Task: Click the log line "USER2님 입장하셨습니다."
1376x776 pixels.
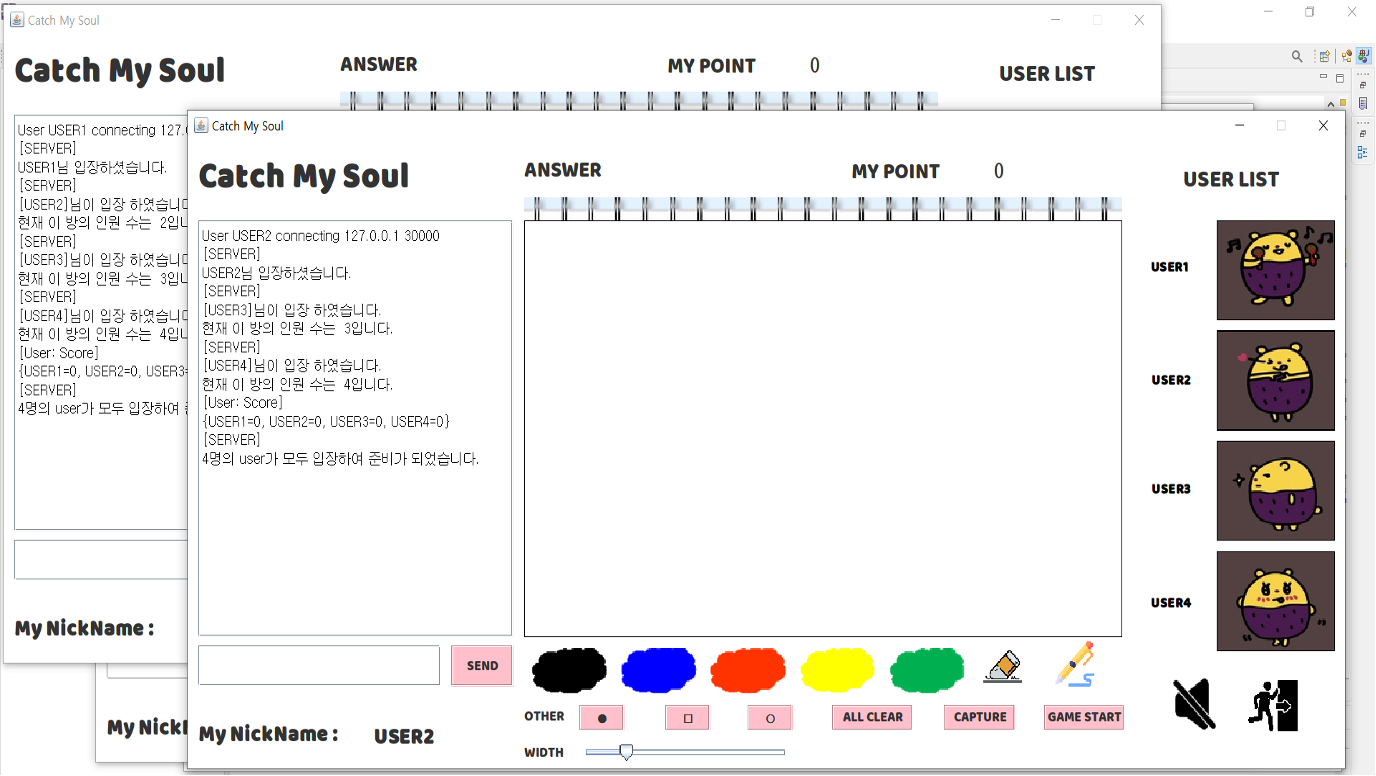Action: click(277, 273)
